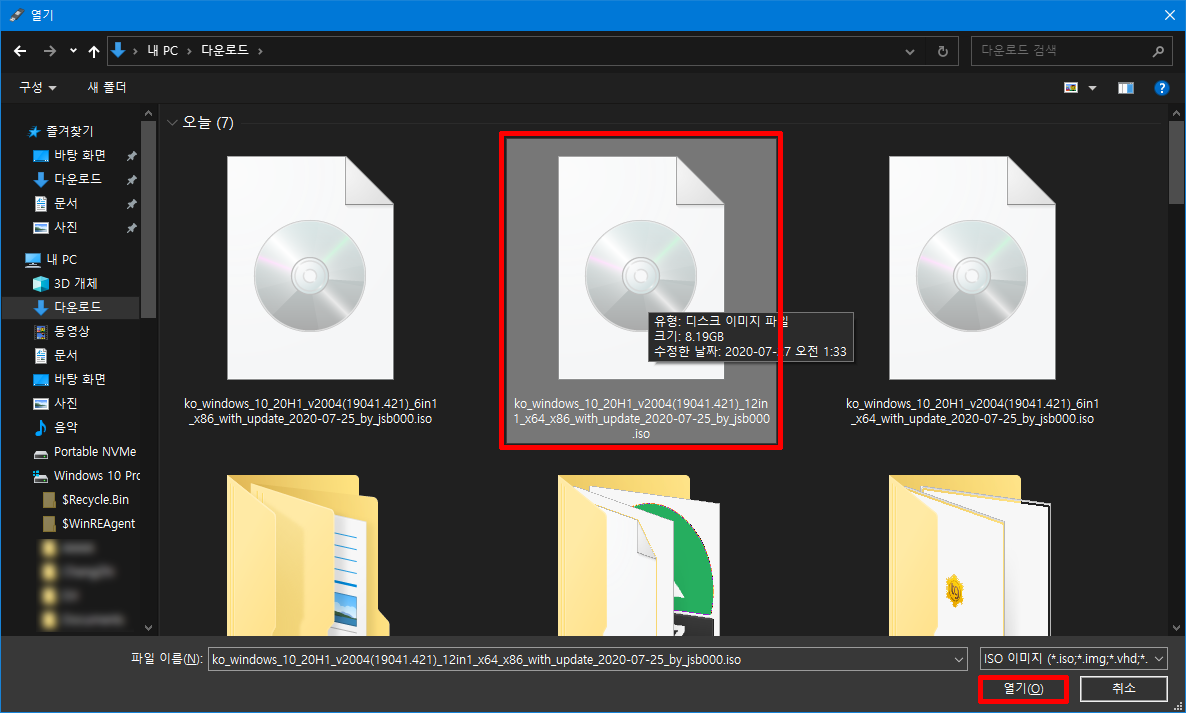This screenshot has width=1186, height=713.
Task: Open 사진 under 내 PC
Action: pyautogui.click(x=65, y=404)
